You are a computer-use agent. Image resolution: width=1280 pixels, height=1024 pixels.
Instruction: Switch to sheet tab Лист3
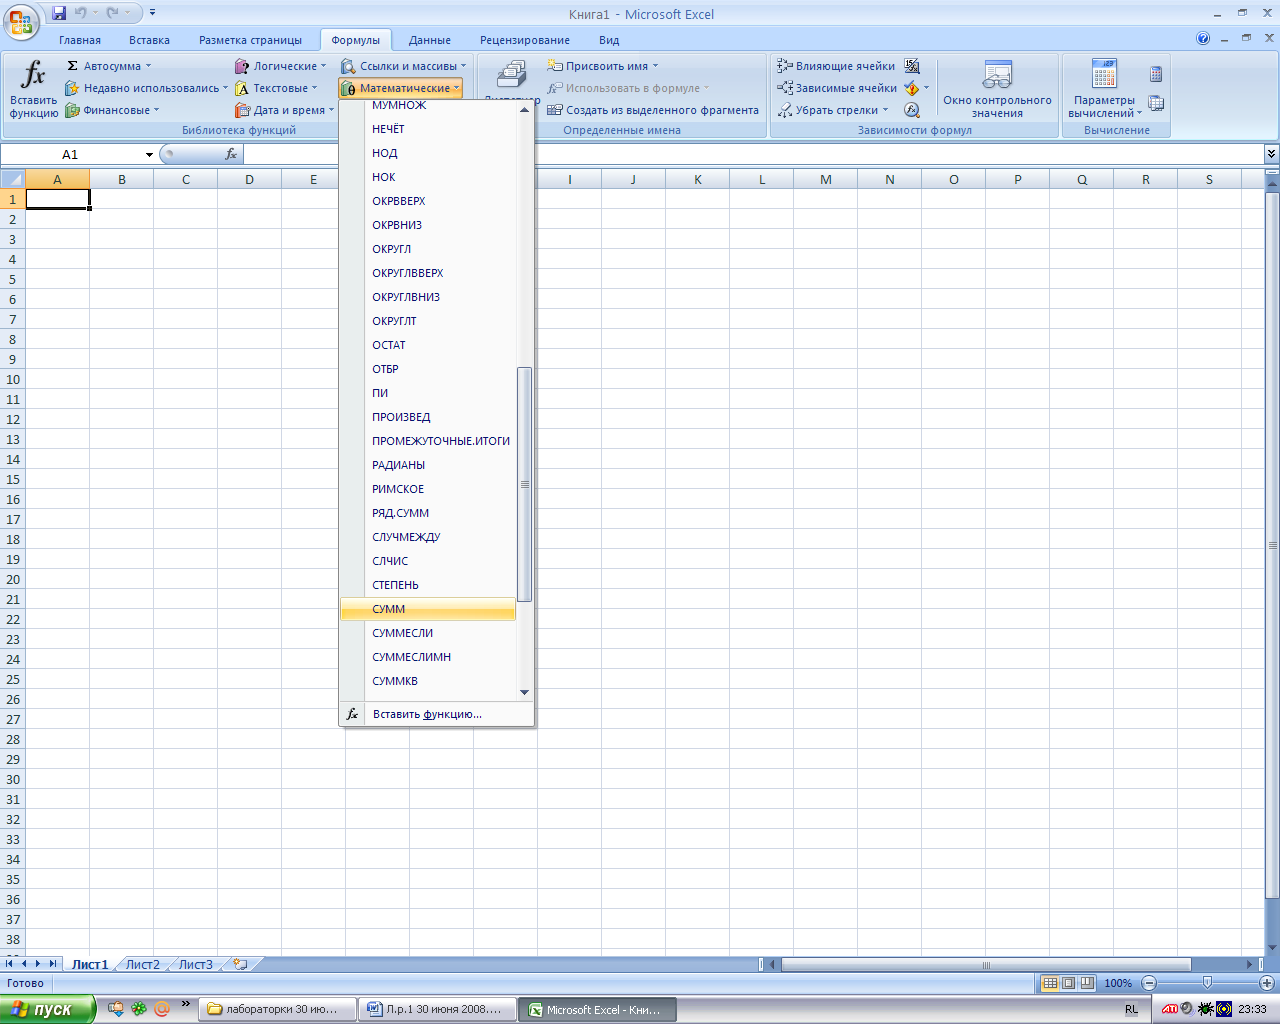pyautogui.click(x=196, y=965)
